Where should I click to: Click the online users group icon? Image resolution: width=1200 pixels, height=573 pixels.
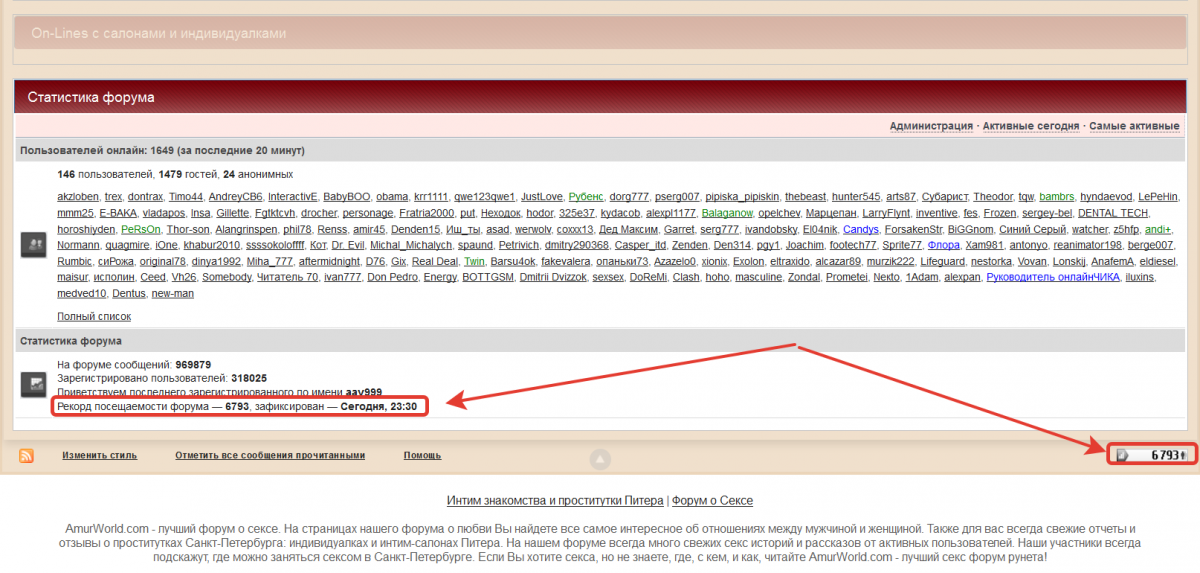click(34, 244)
